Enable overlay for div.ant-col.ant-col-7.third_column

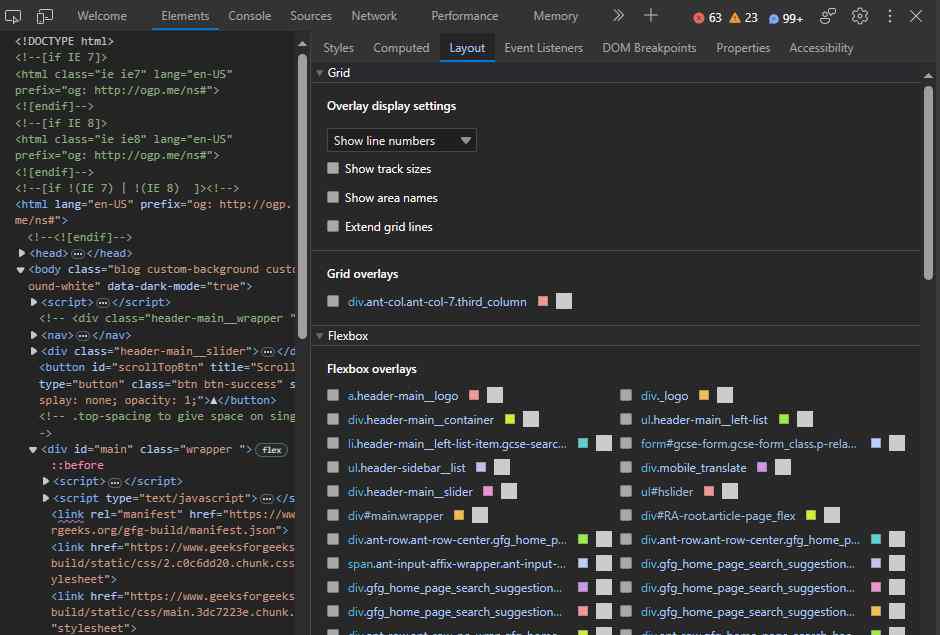pyautogui.click(x=334, y=302)
